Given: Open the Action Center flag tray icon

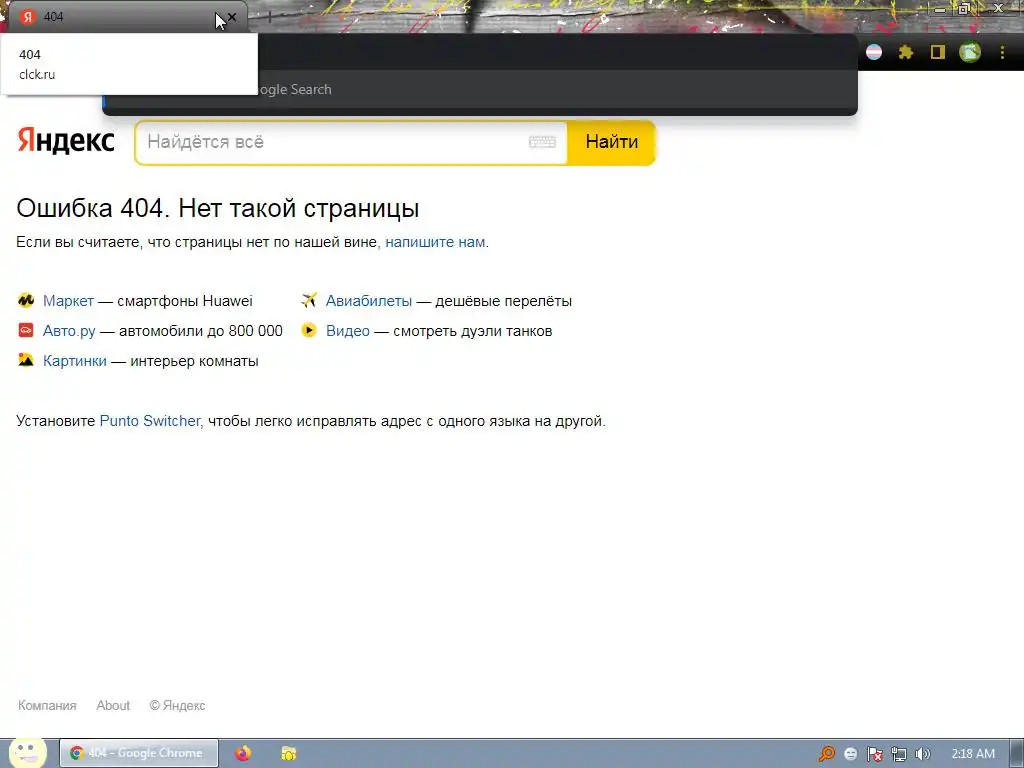Looking at the screenshot, I should tap(874, 754).
